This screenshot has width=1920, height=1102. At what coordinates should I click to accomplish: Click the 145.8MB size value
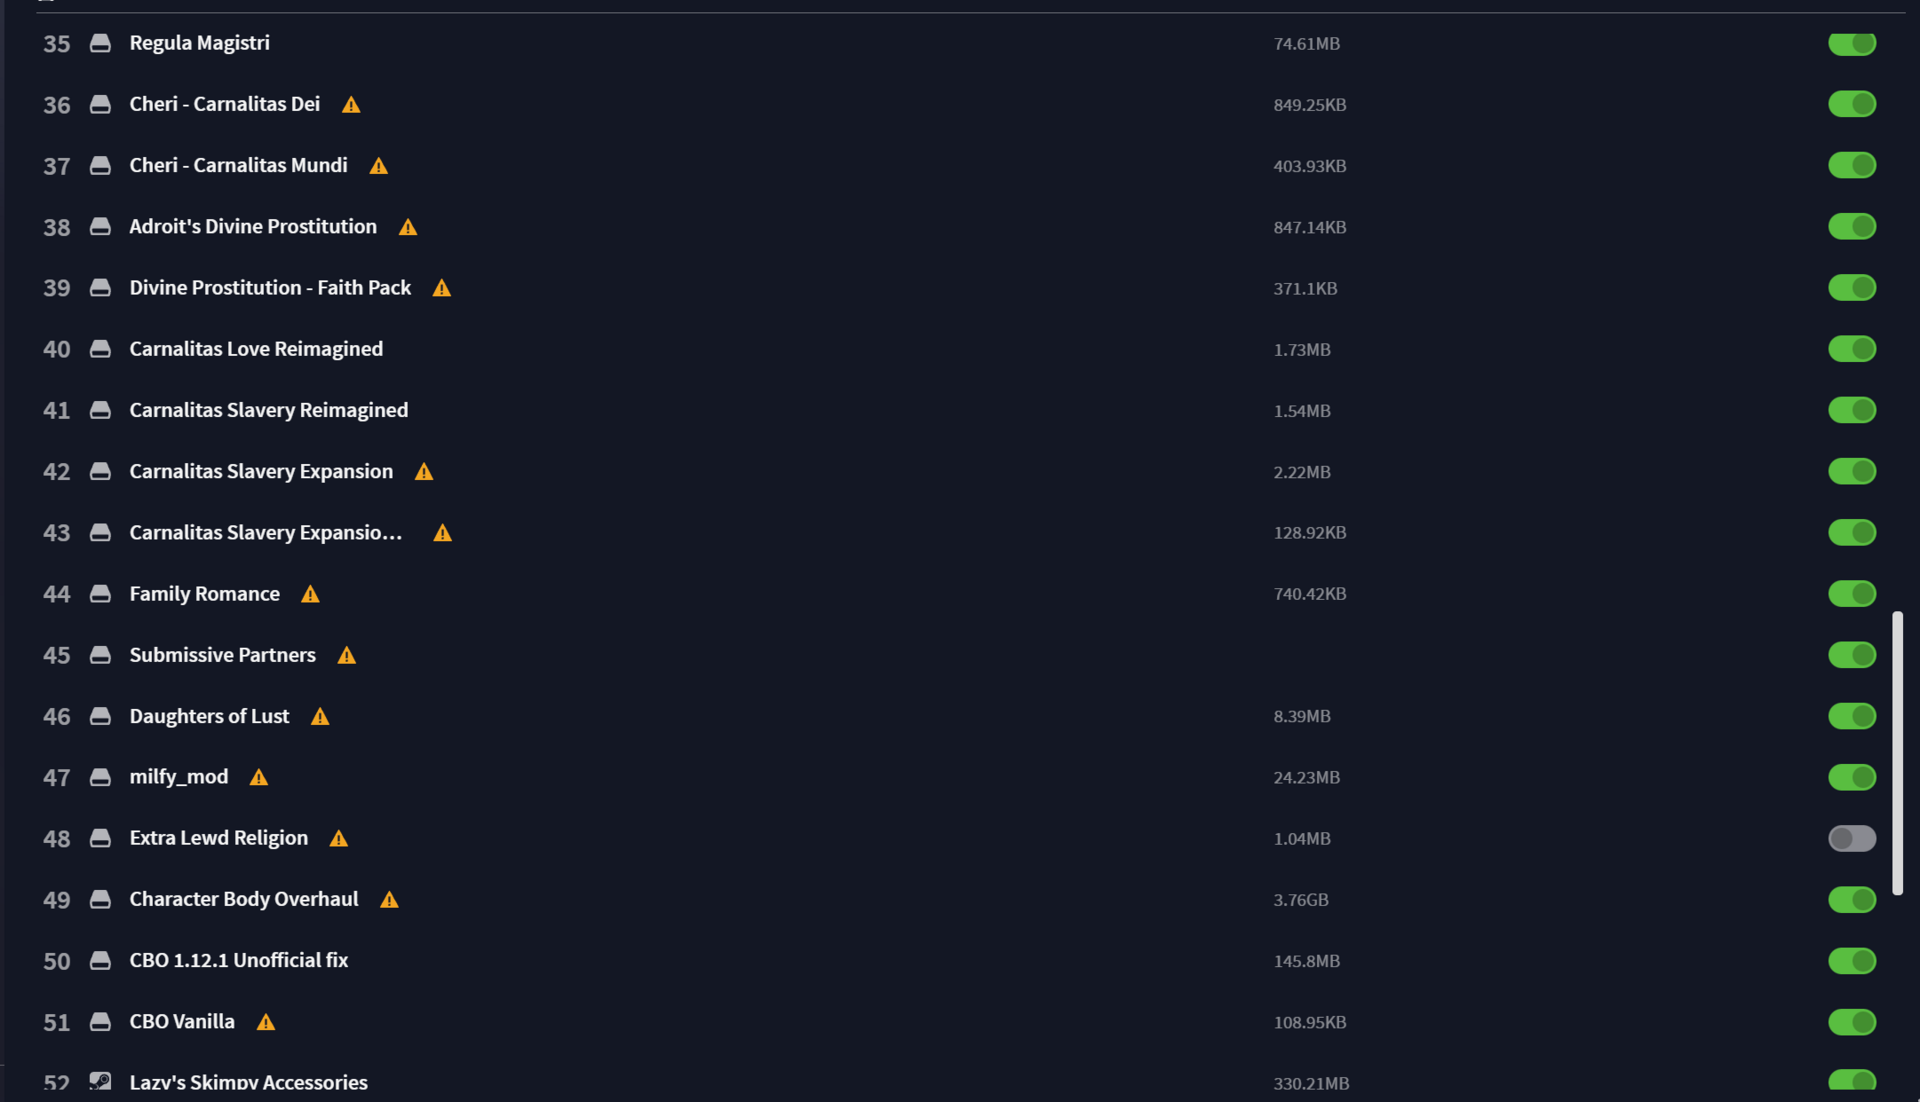coord(1306,961)
